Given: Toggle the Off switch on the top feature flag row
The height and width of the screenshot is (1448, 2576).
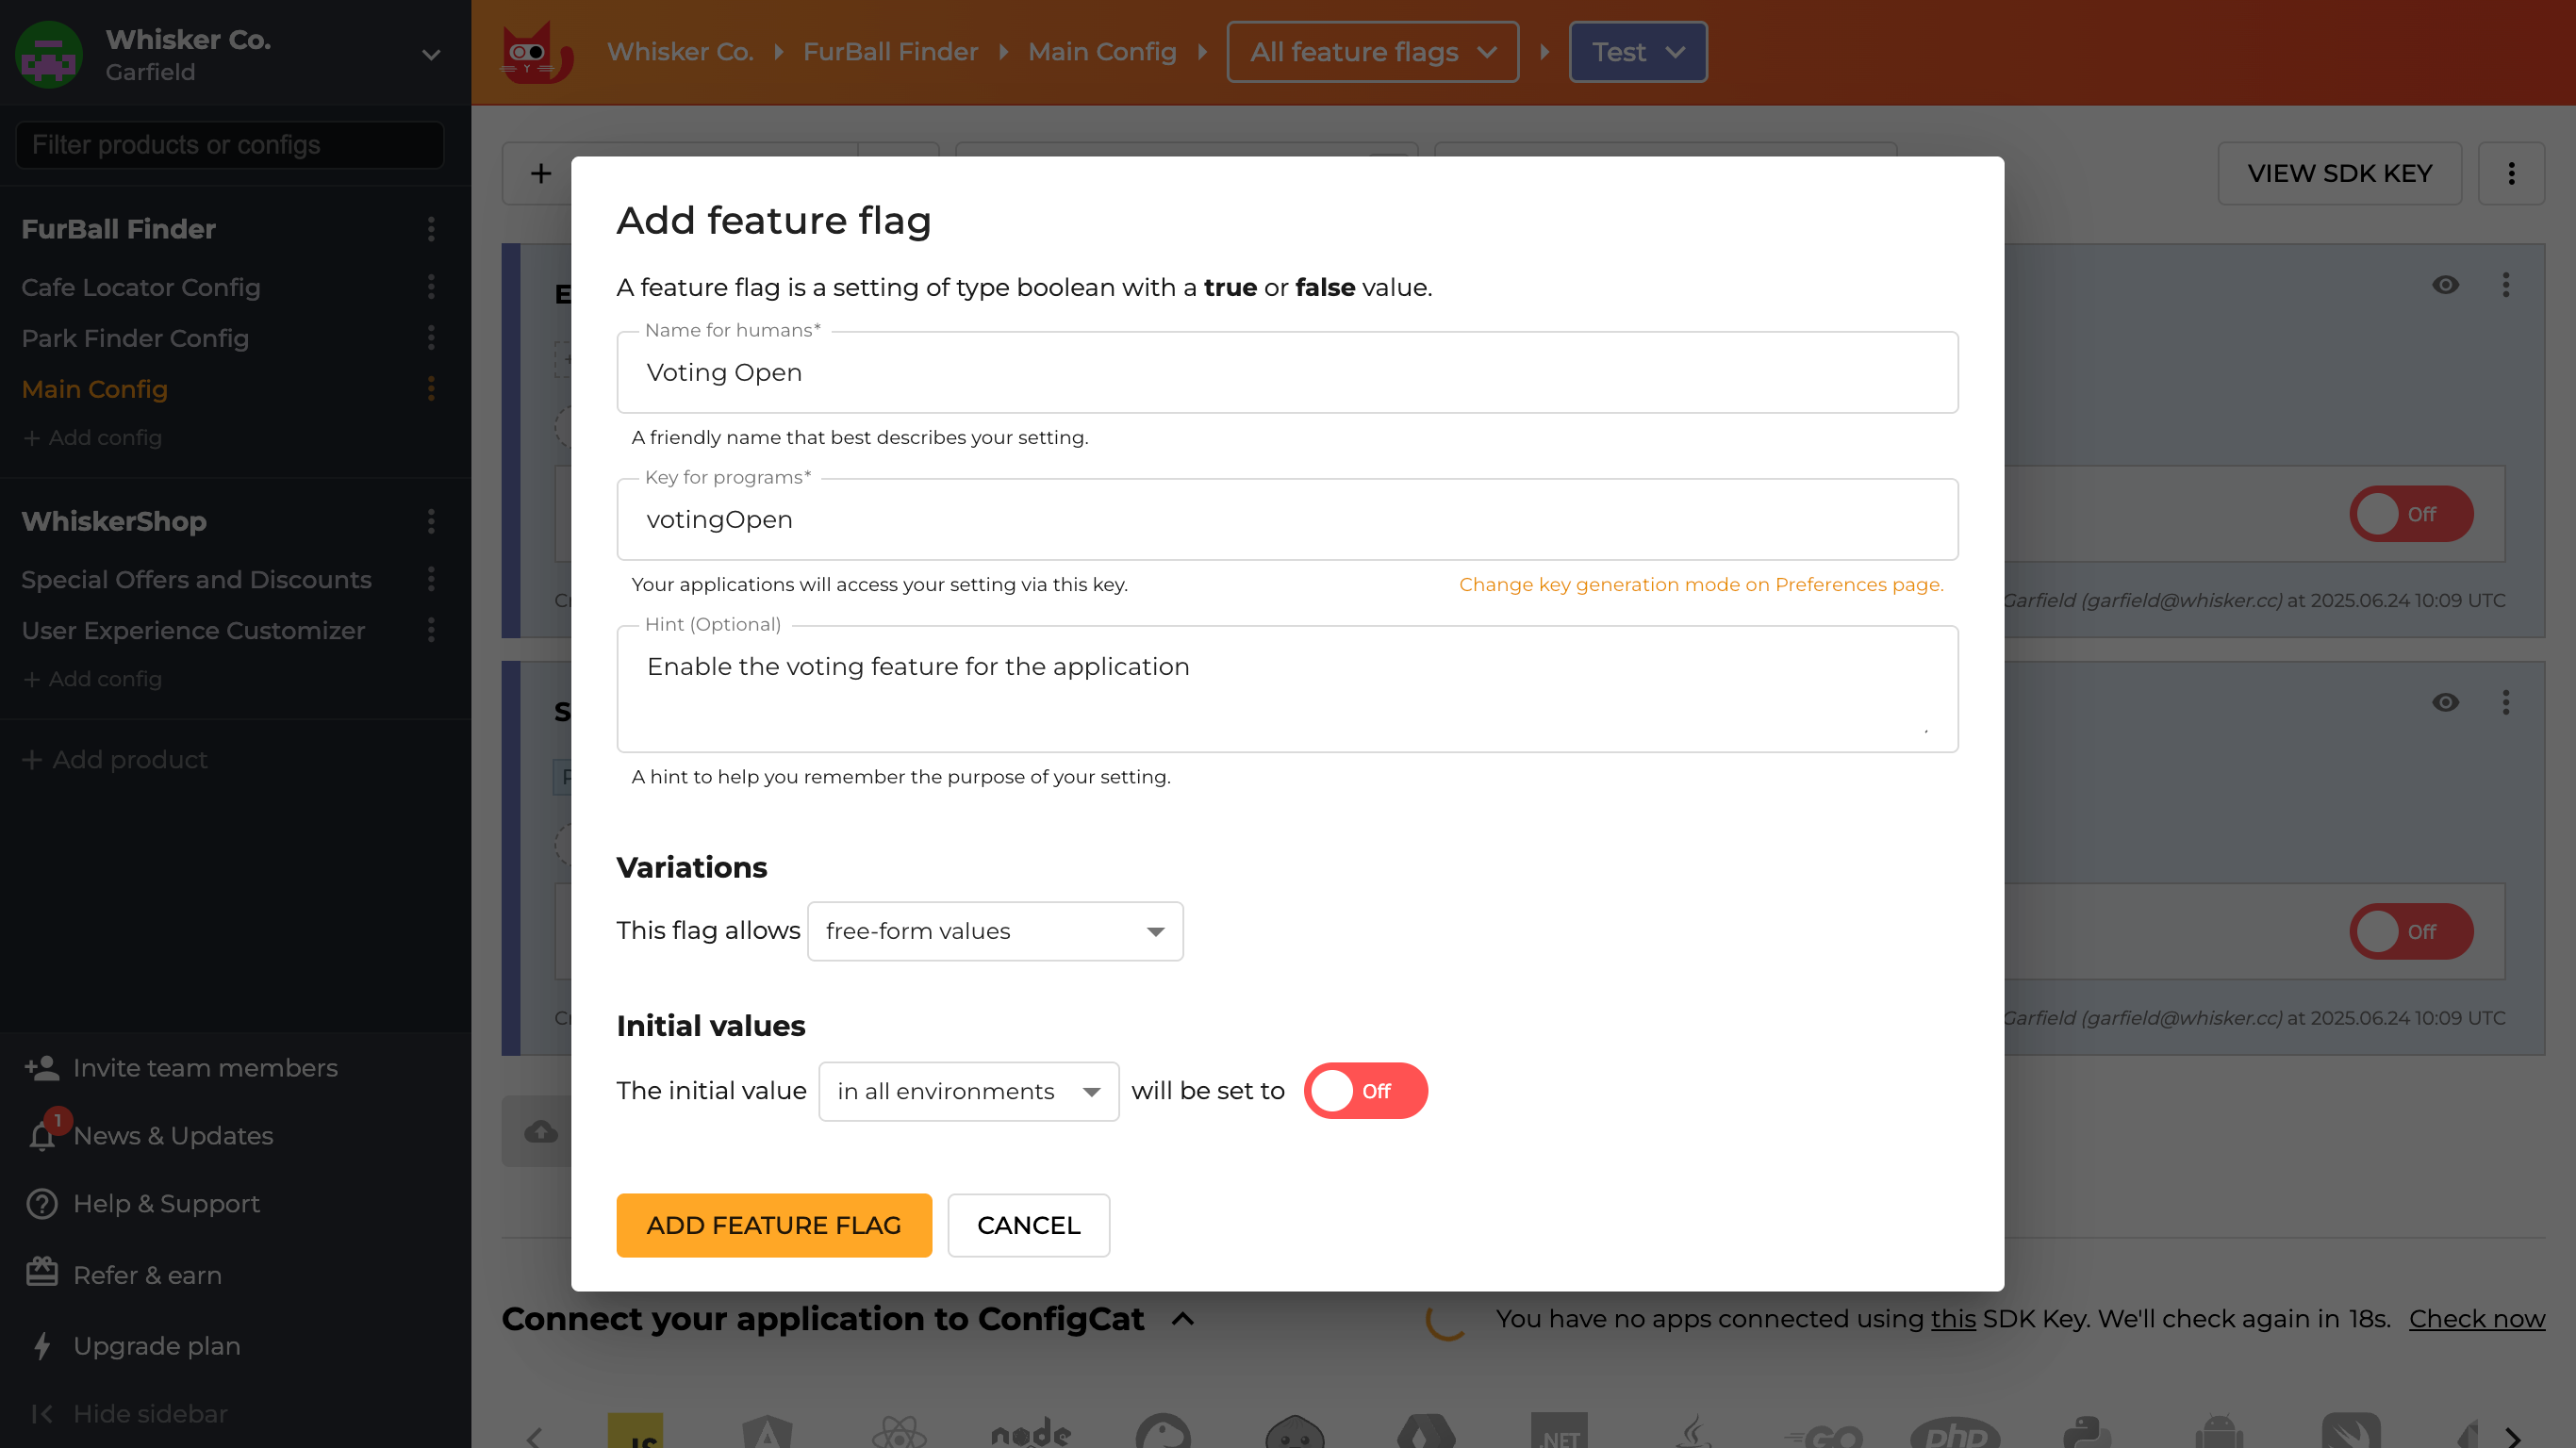Looking at the screenshot, I should [2410, 514].
